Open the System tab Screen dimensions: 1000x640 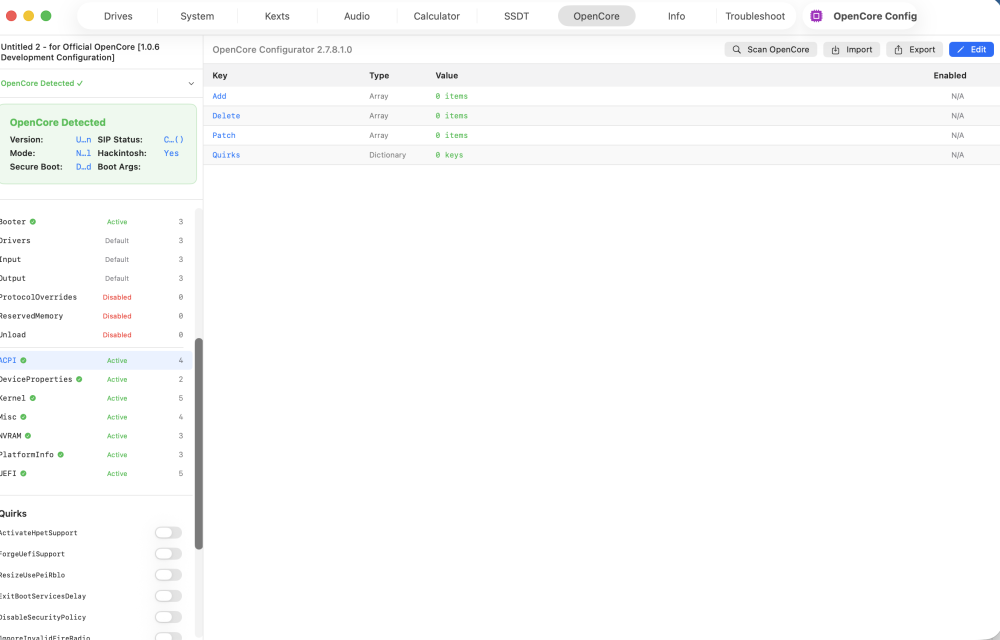197,16
